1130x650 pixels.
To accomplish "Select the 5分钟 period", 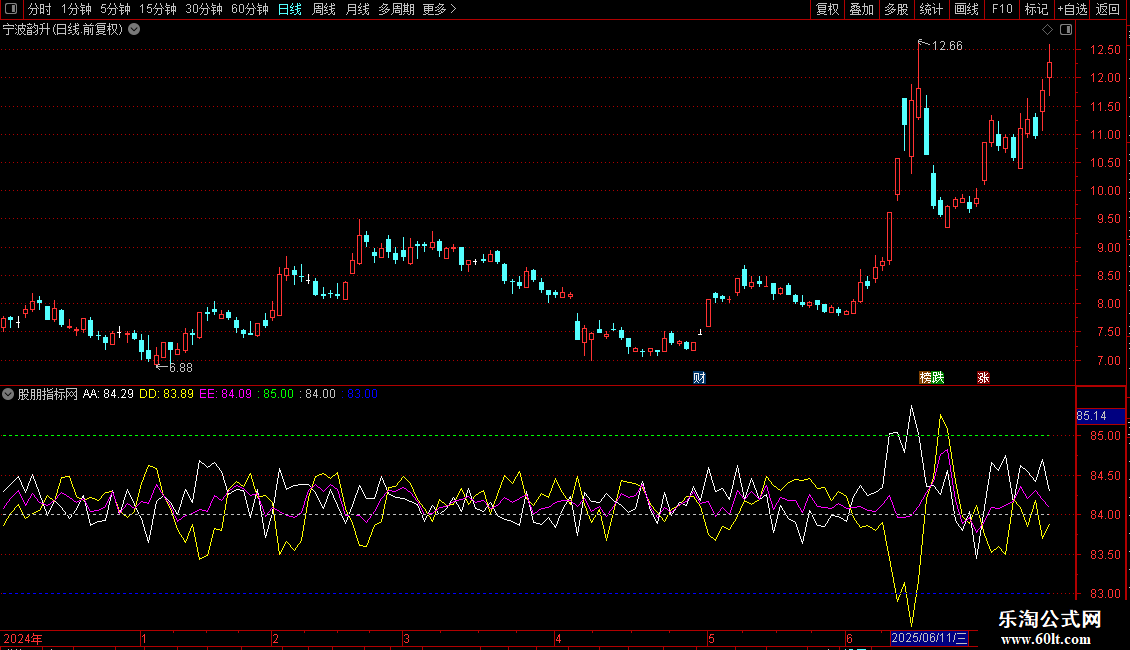I will coord(115,9).
